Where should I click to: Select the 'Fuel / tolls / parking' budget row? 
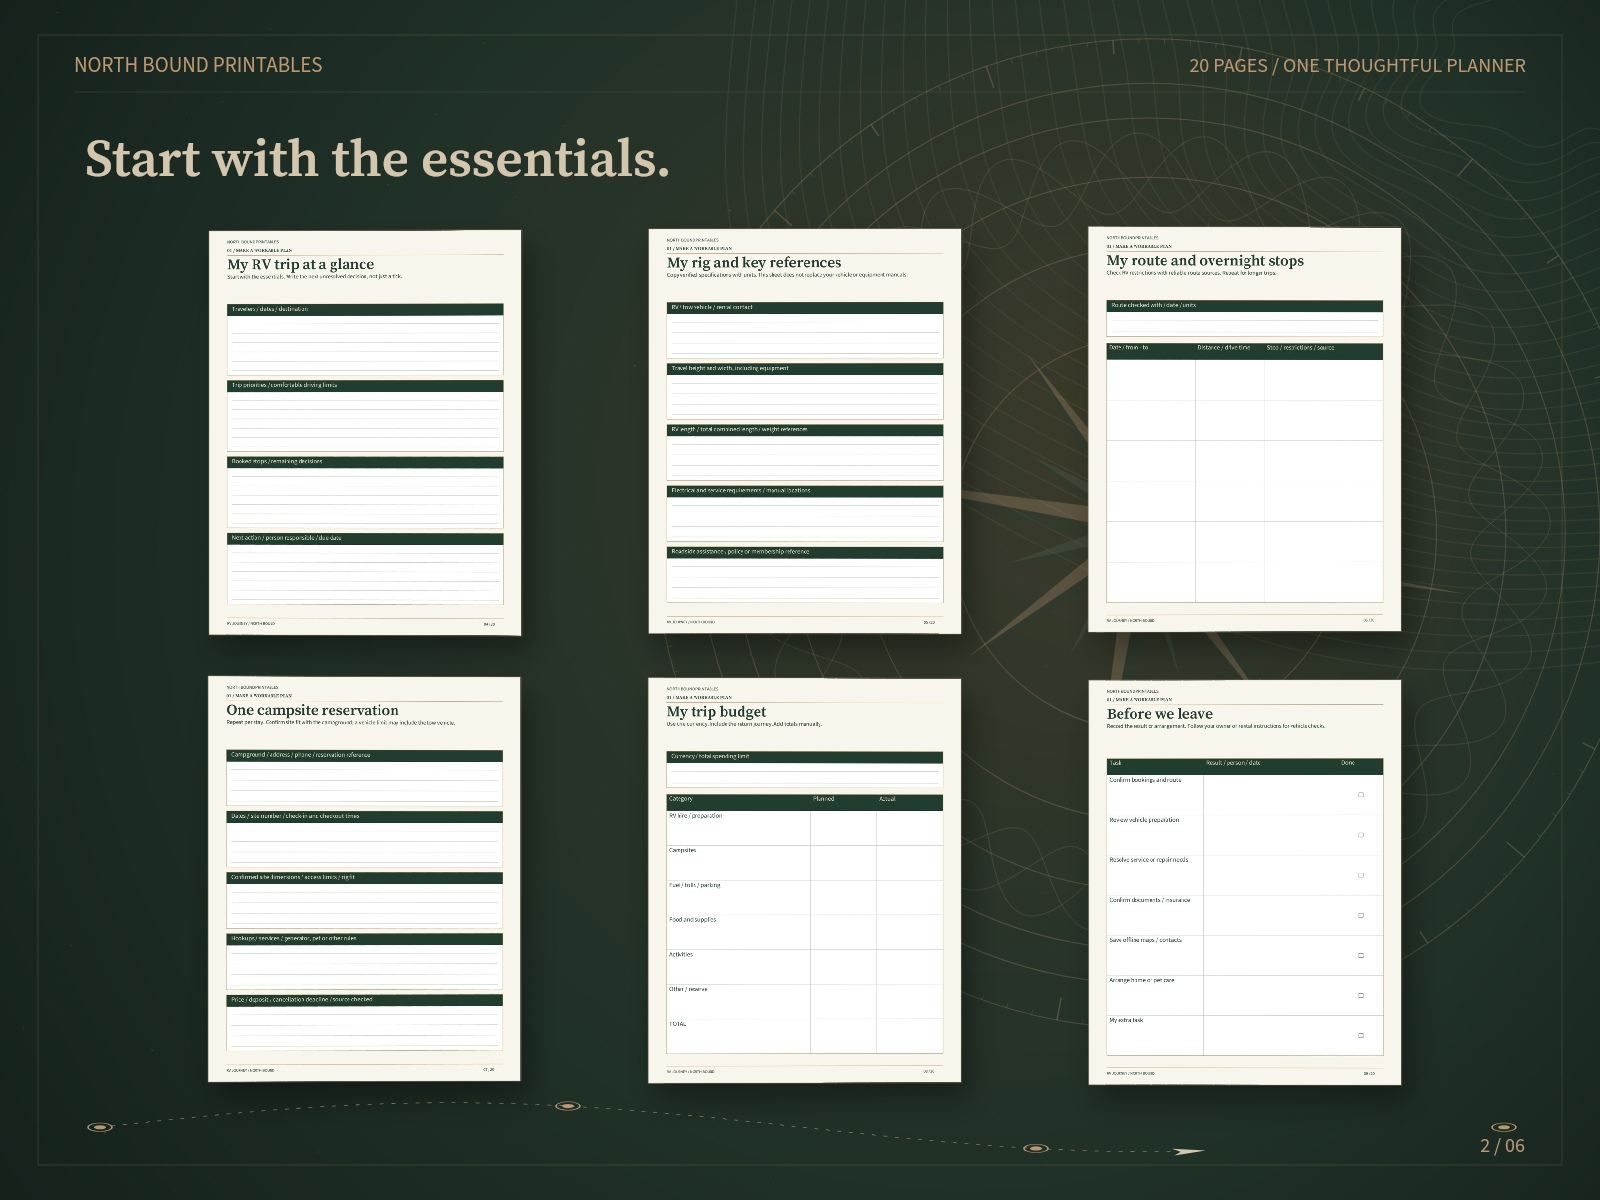click(x=805, y=897)
